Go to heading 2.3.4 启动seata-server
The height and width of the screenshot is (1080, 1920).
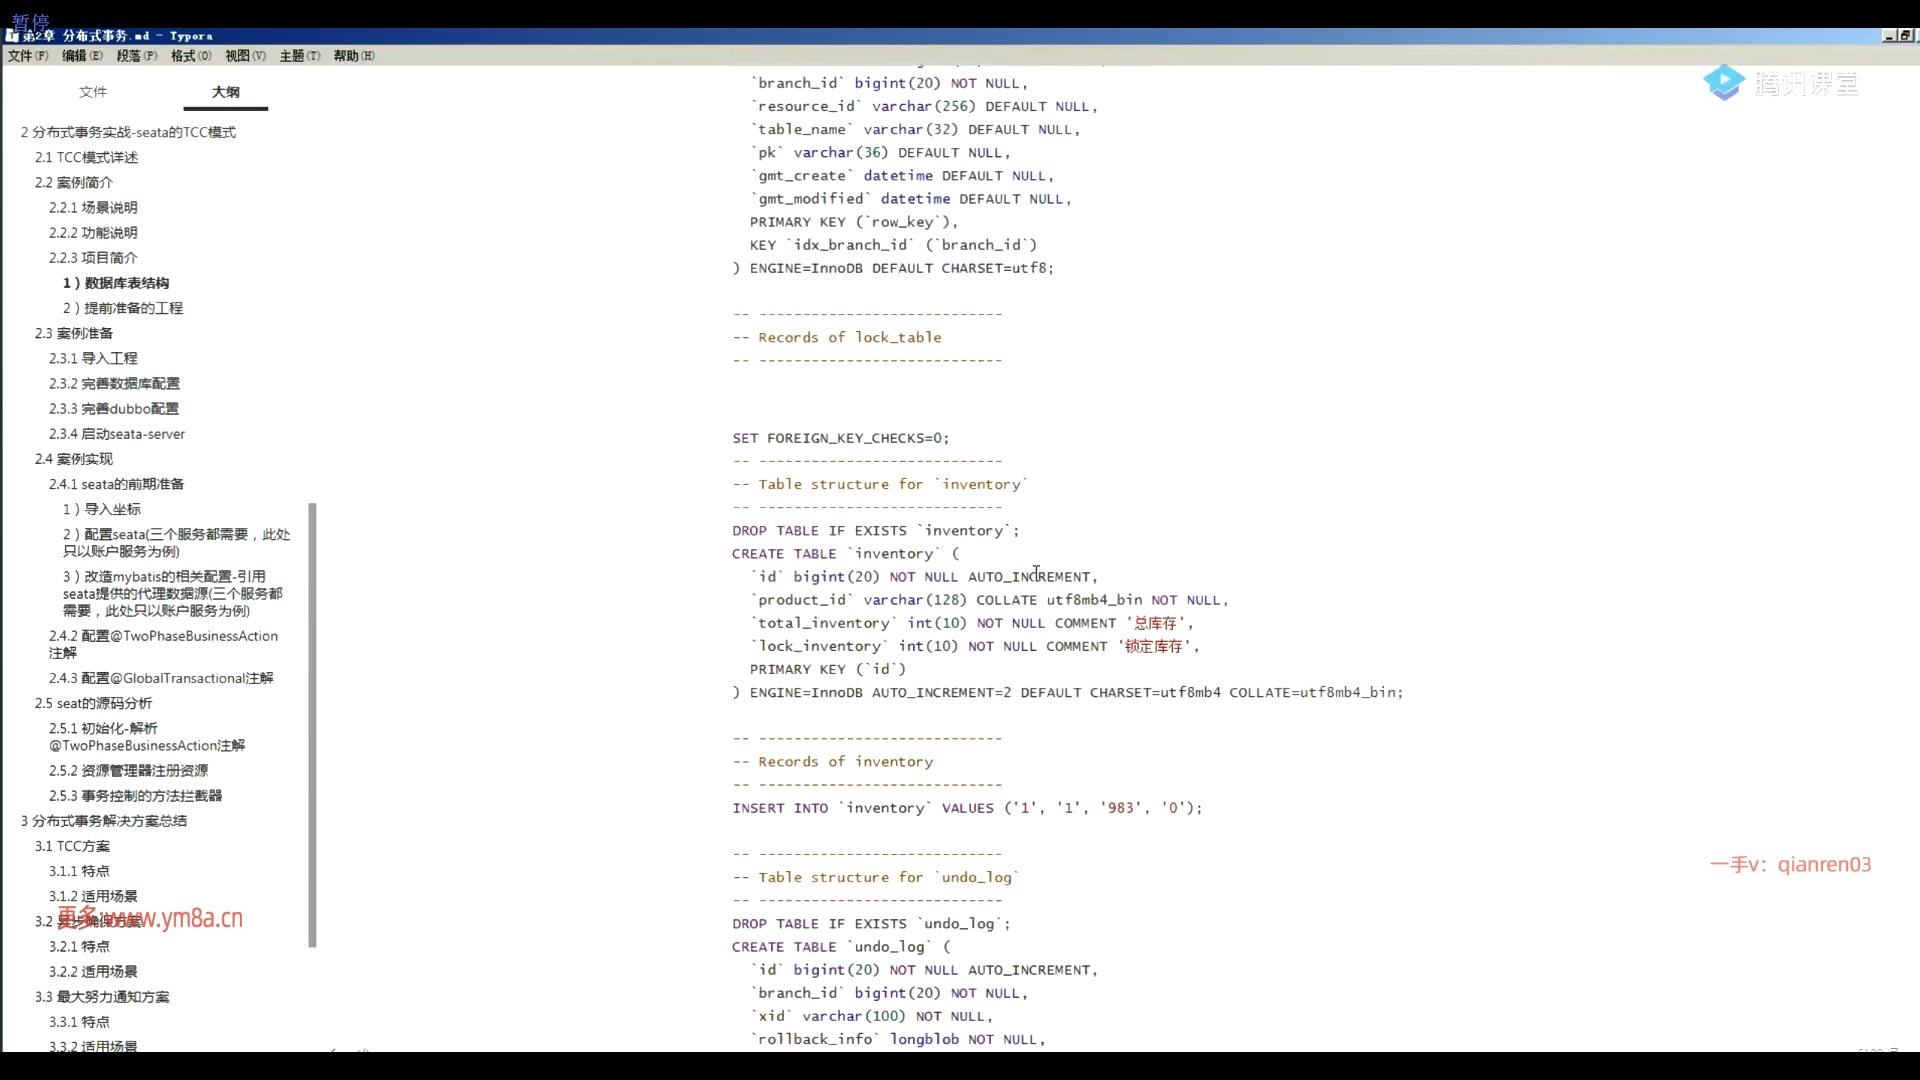[117, 434]
